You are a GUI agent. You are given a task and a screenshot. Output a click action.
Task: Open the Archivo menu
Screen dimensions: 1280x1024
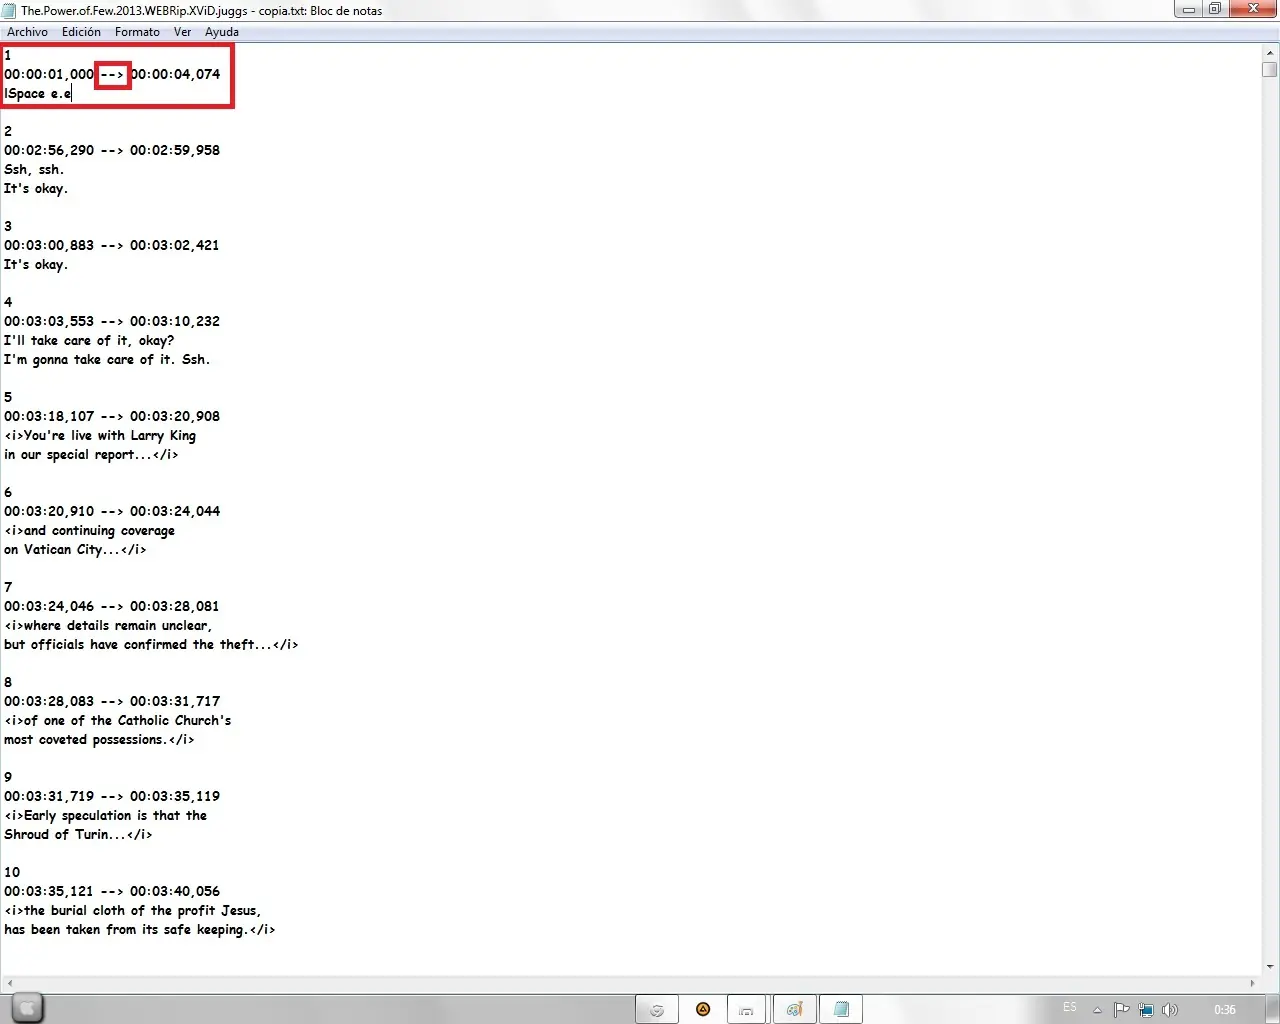coord(27,32)
